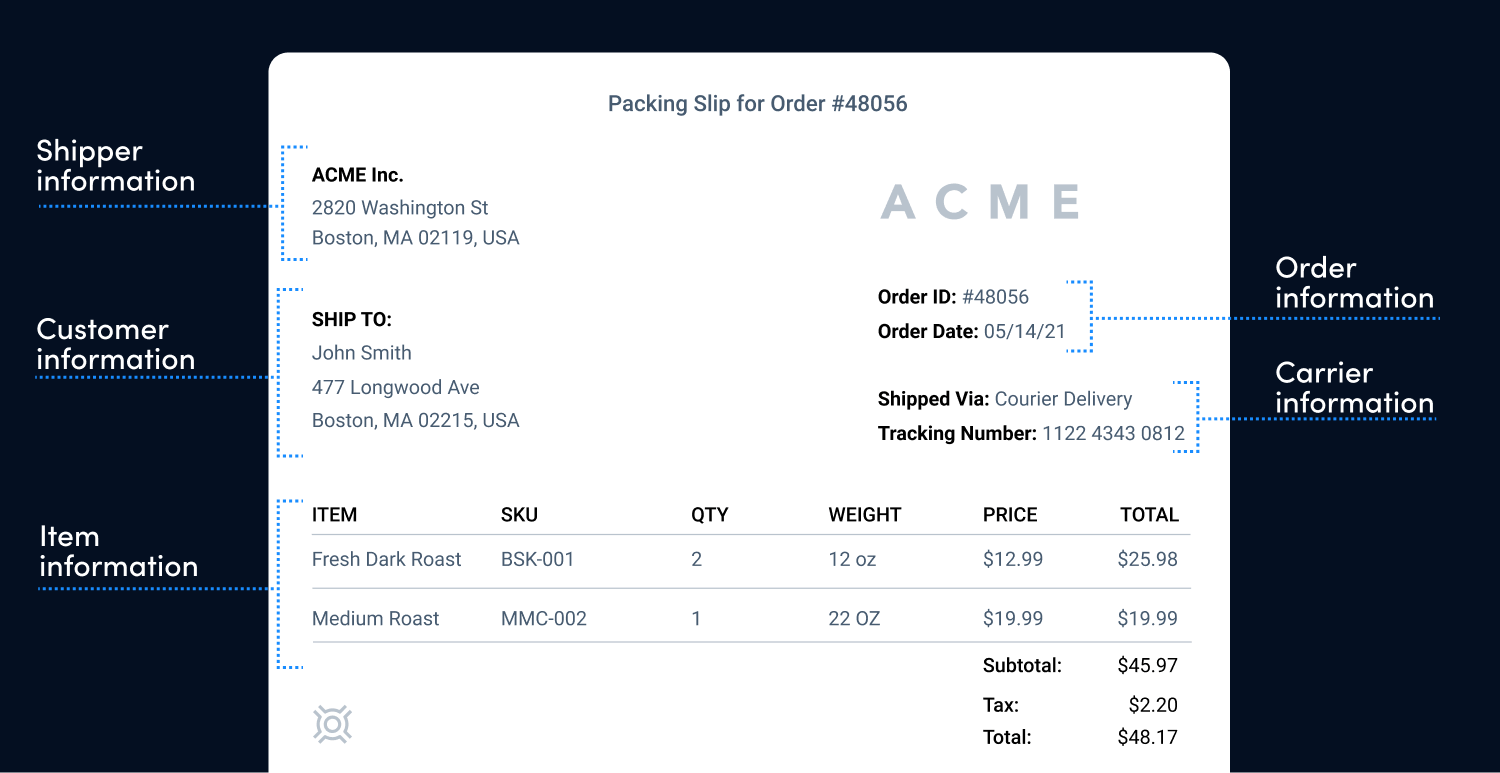Select the Medium Roast row item

click(x=375, y=619)
